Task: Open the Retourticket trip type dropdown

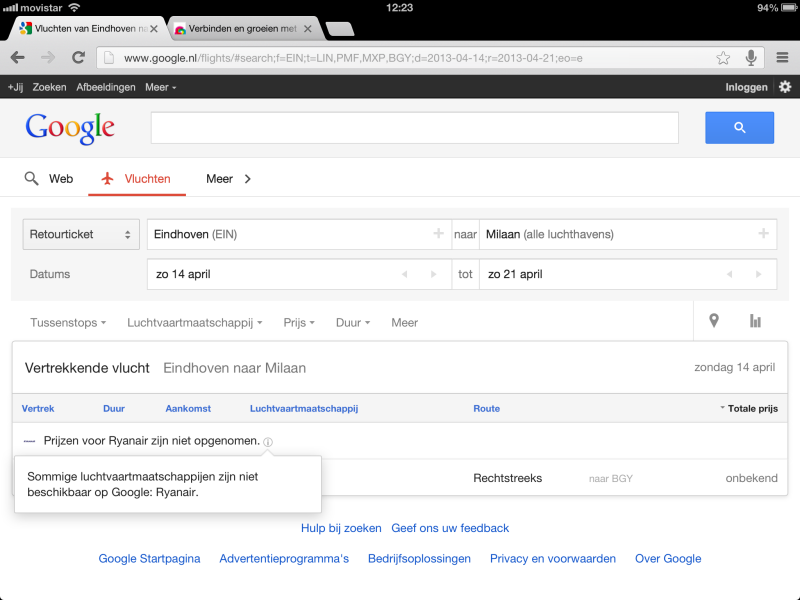Action: 81,234
